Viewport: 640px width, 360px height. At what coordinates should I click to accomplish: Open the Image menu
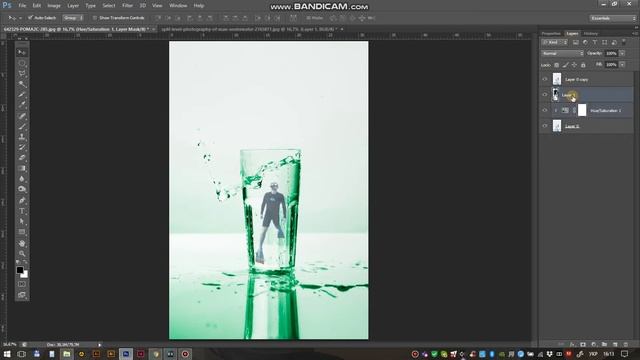[54, 6]
